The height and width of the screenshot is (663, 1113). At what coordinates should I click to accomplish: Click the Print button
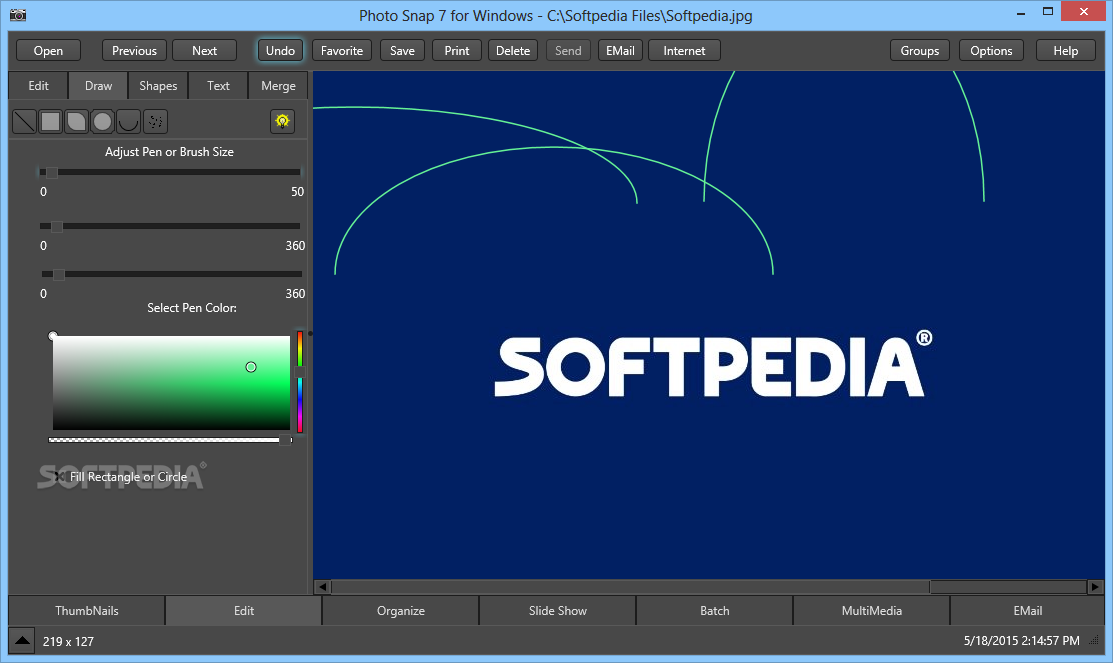click(x=456, y=50)
